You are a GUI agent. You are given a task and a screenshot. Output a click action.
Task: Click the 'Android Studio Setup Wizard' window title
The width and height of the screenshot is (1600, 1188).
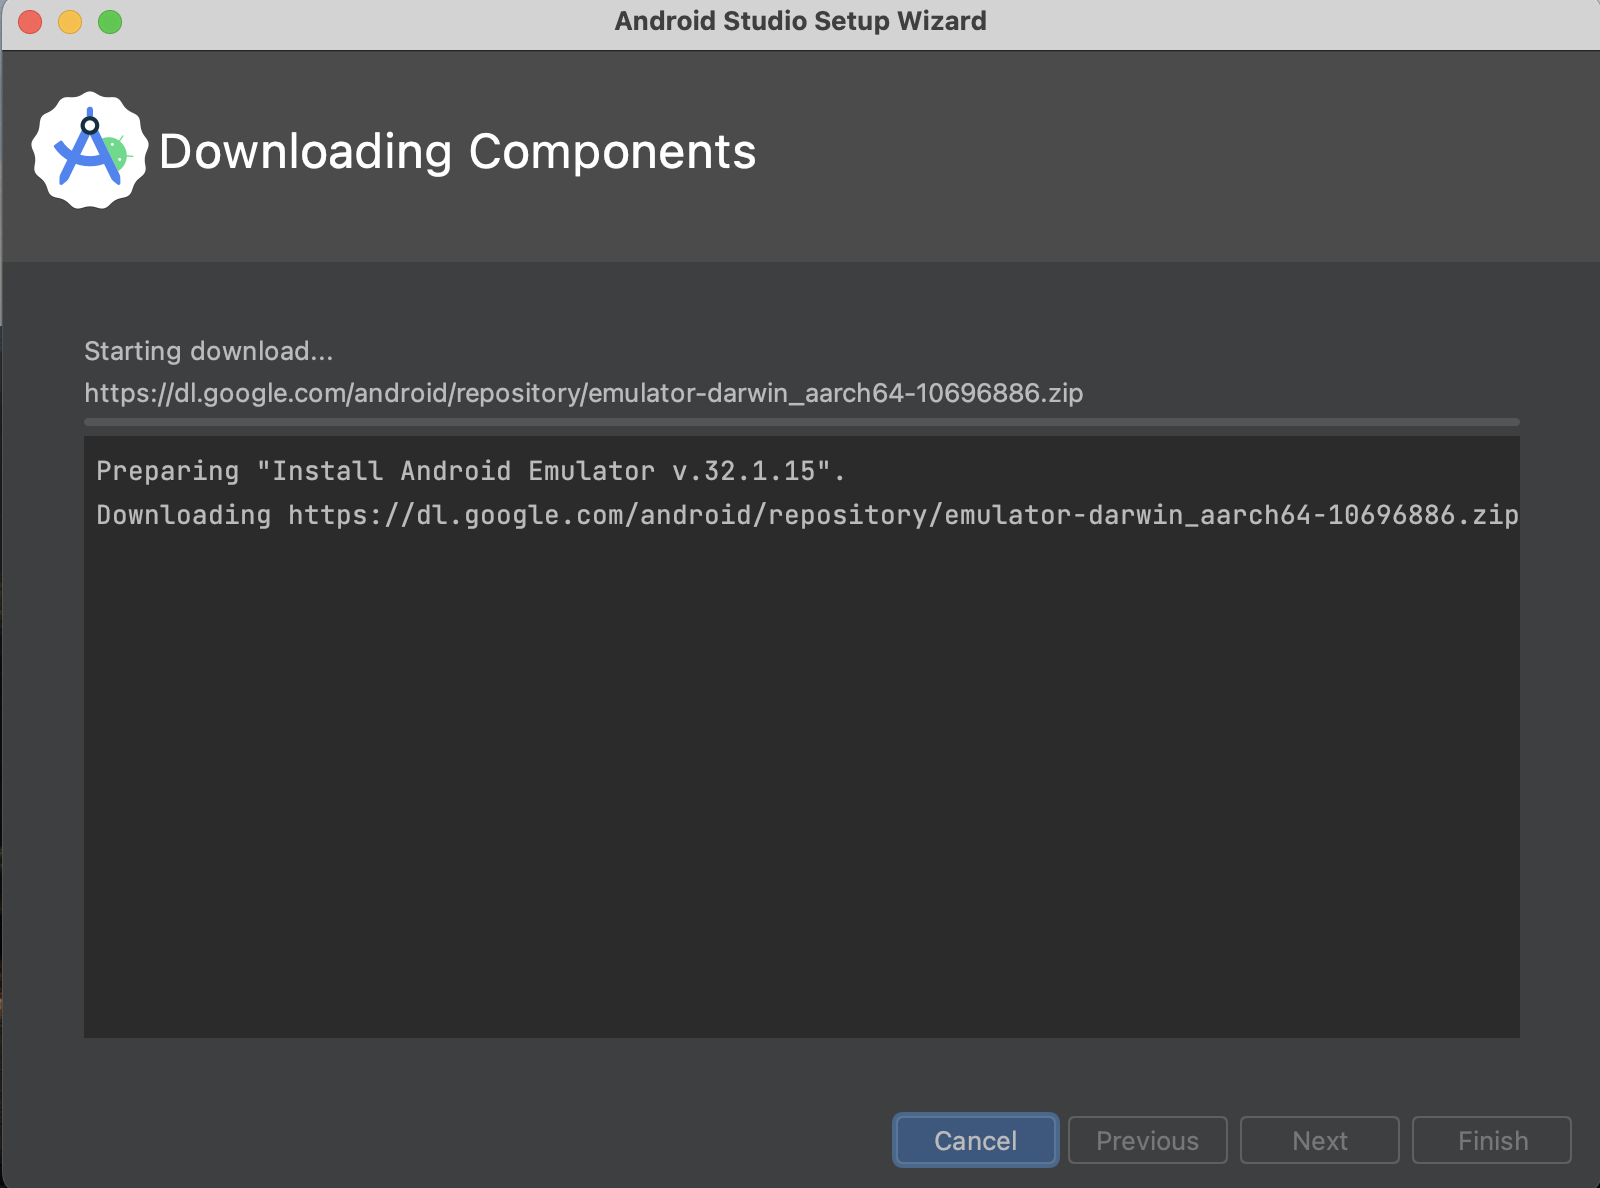click(800, 21)
